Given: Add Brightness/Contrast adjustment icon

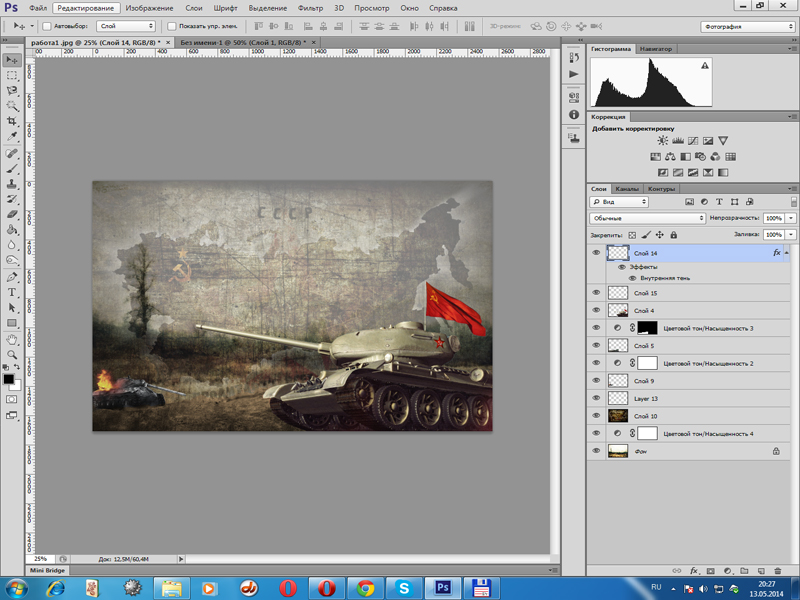Looking at the screenshot, I should tap(662, 140).
